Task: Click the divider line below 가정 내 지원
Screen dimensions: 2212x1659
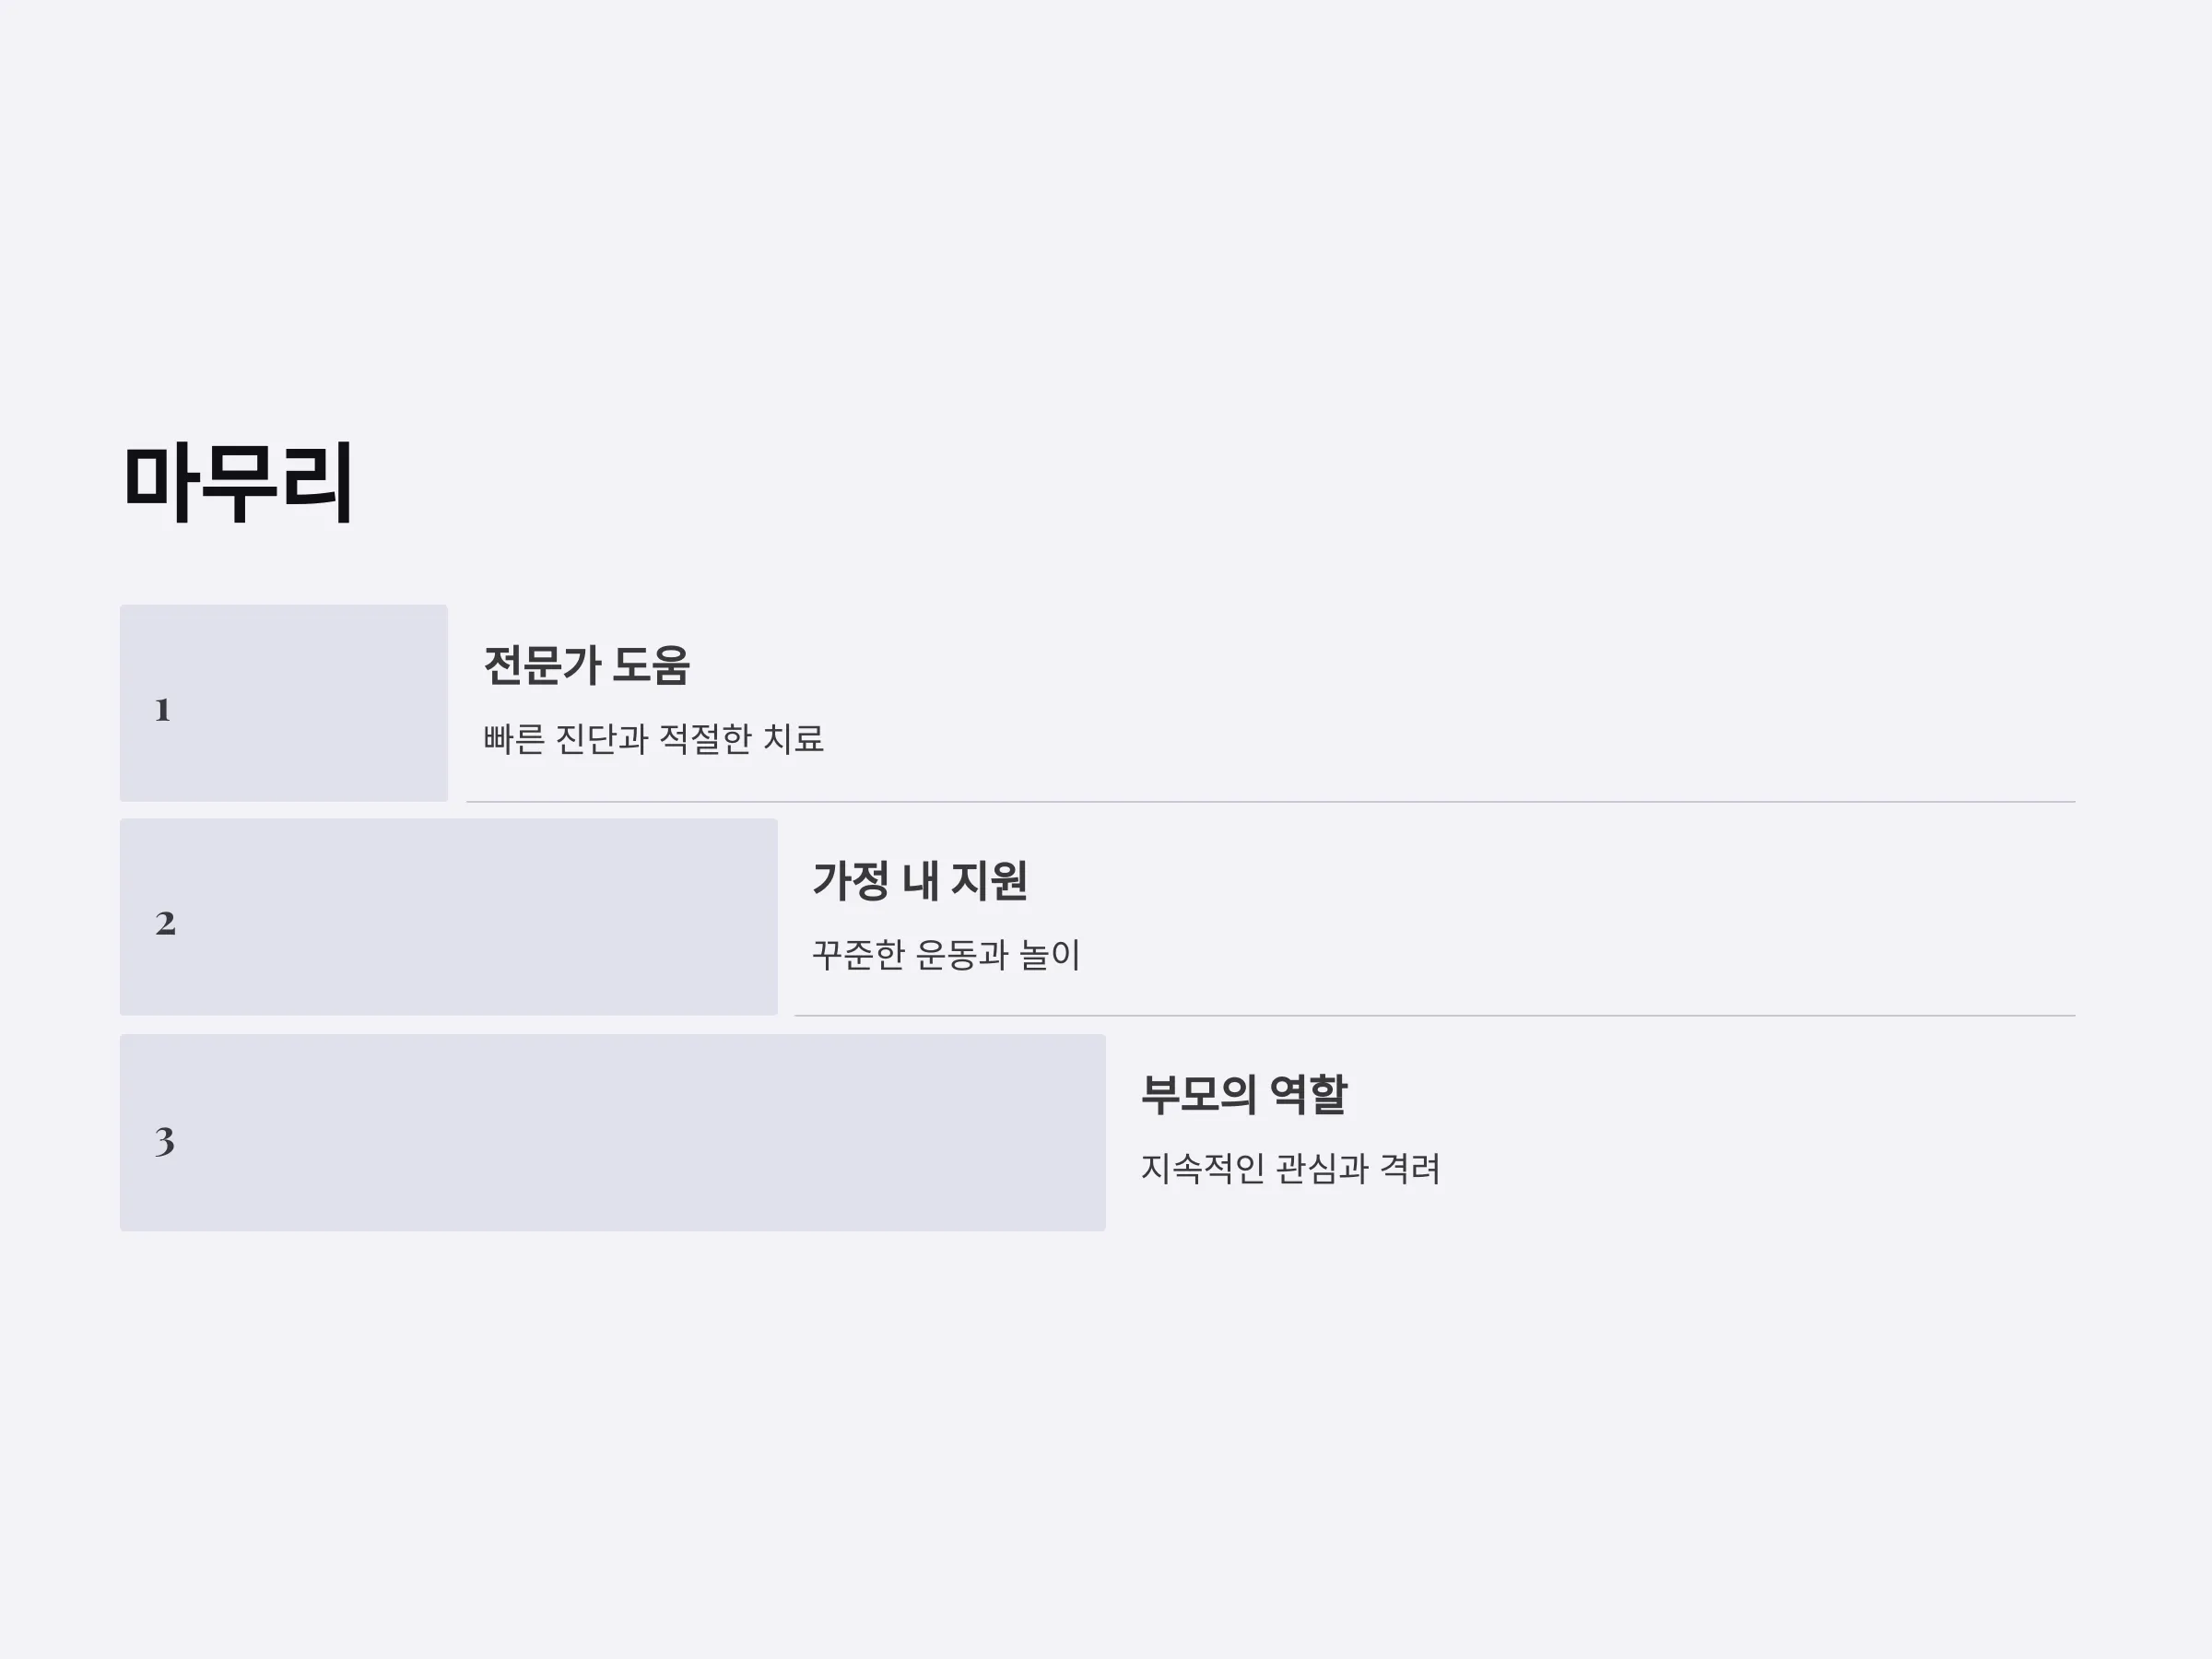Action: [x=1435, y=1016]
